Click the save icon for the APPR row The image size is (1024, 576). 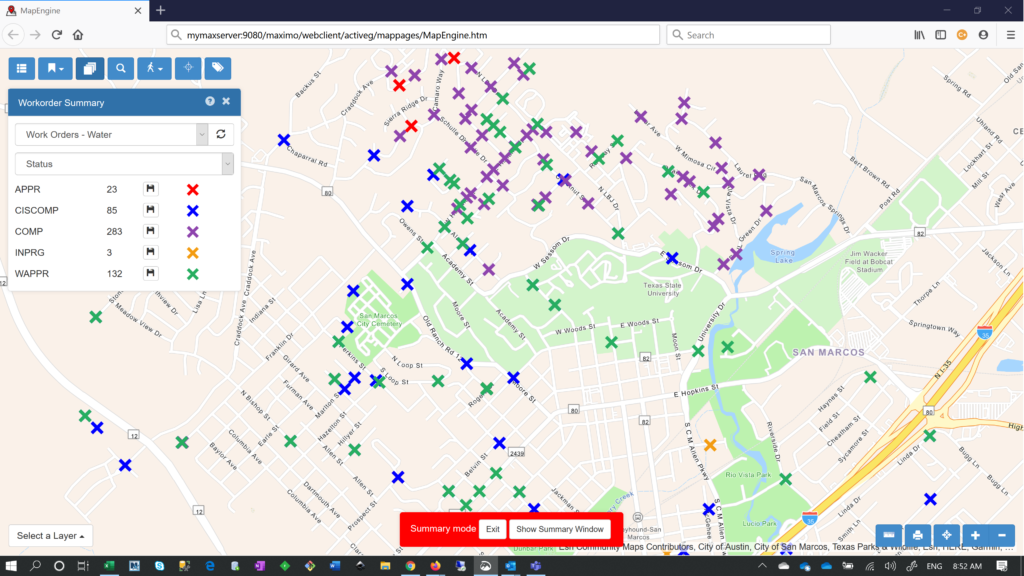click(x=150, y=189)
